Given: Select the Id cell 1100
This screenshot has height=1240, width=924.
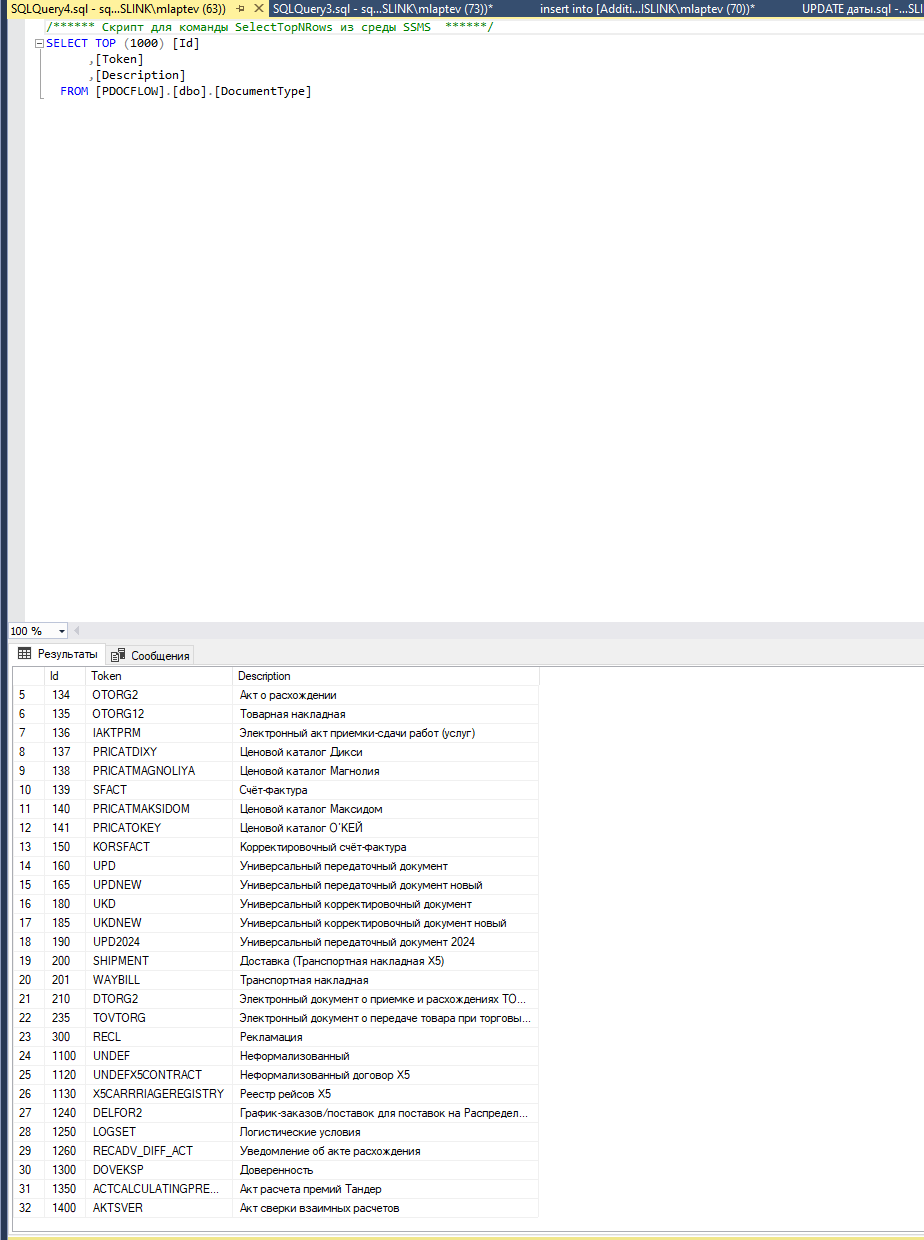Looking at the screenshot, I should tap(65, 1056).
